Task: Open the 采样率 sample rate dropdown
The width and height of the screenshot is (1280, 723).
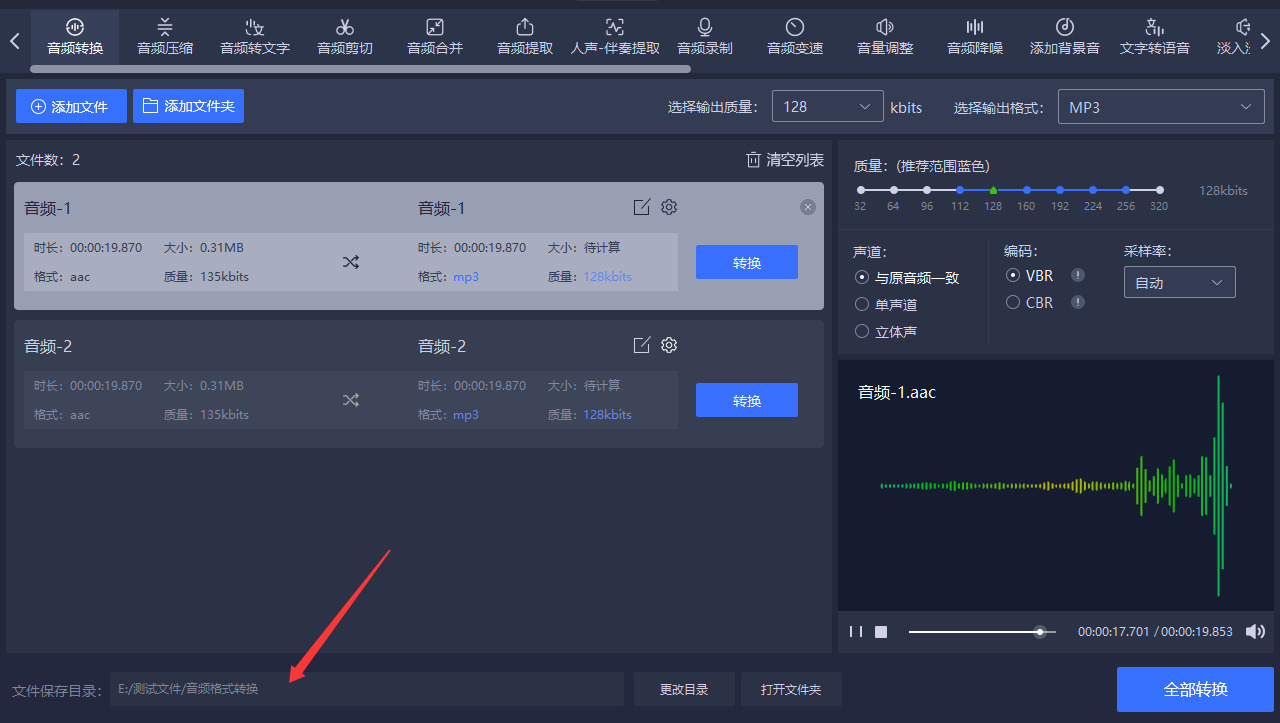Action: point(1180,282)
